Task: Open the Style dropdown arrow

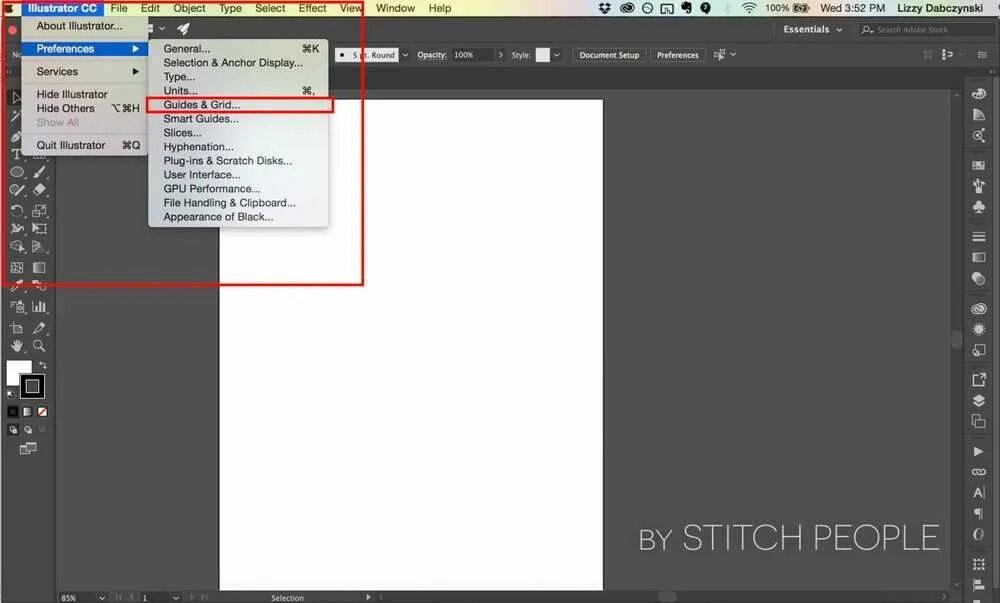Action: click(x=557, y=55)
